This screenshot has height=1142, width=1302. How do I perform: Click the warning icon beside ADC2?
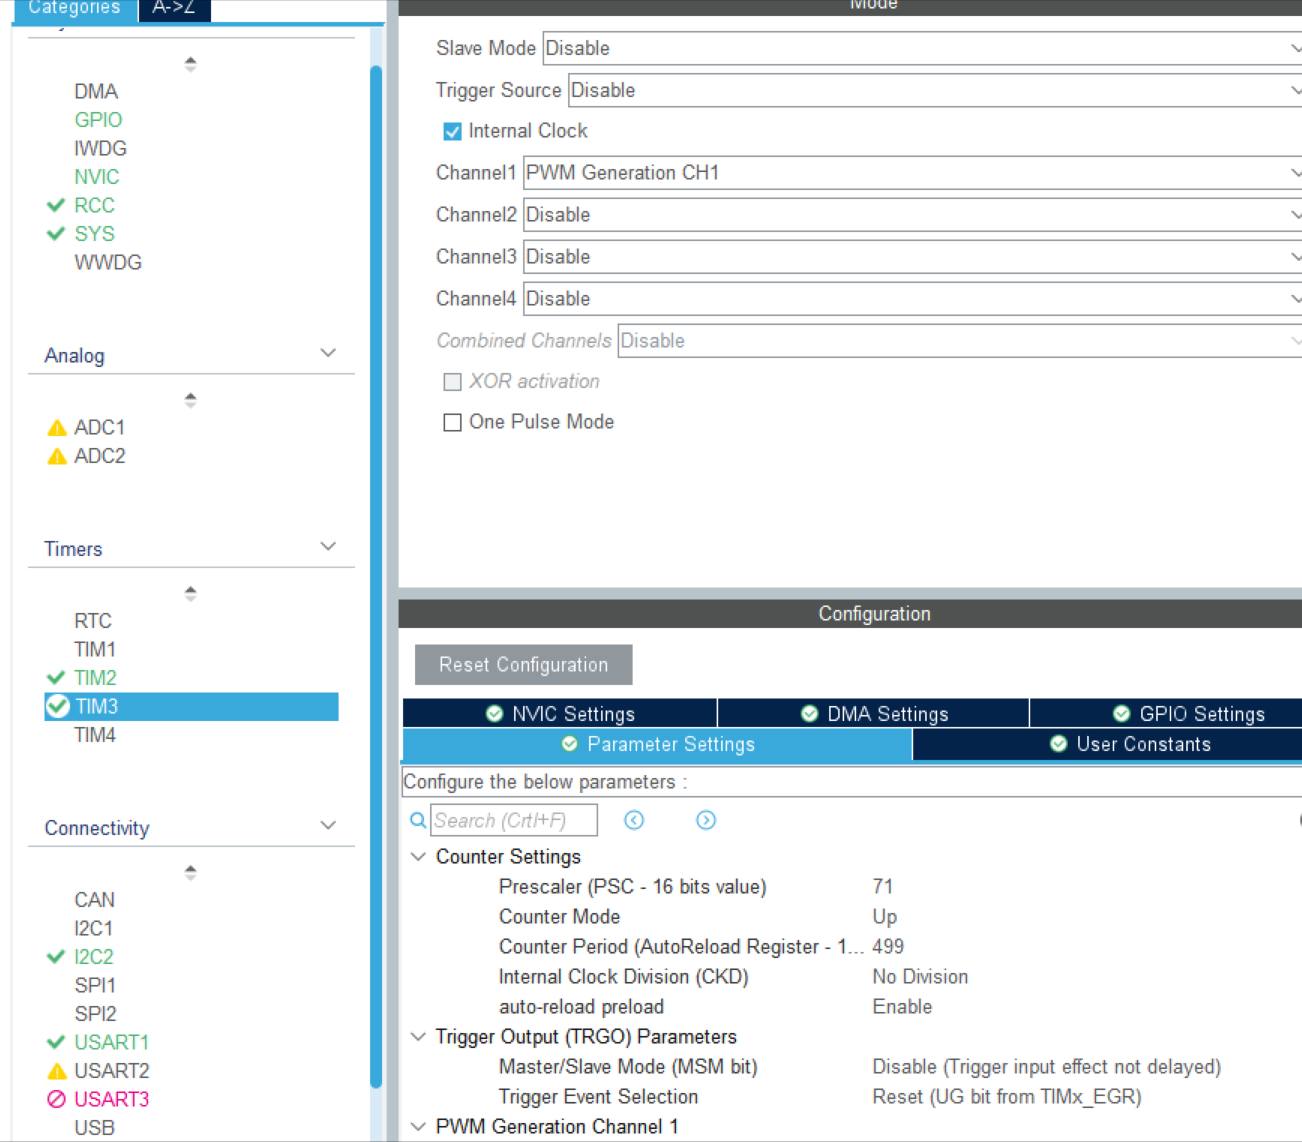point(57,456)
